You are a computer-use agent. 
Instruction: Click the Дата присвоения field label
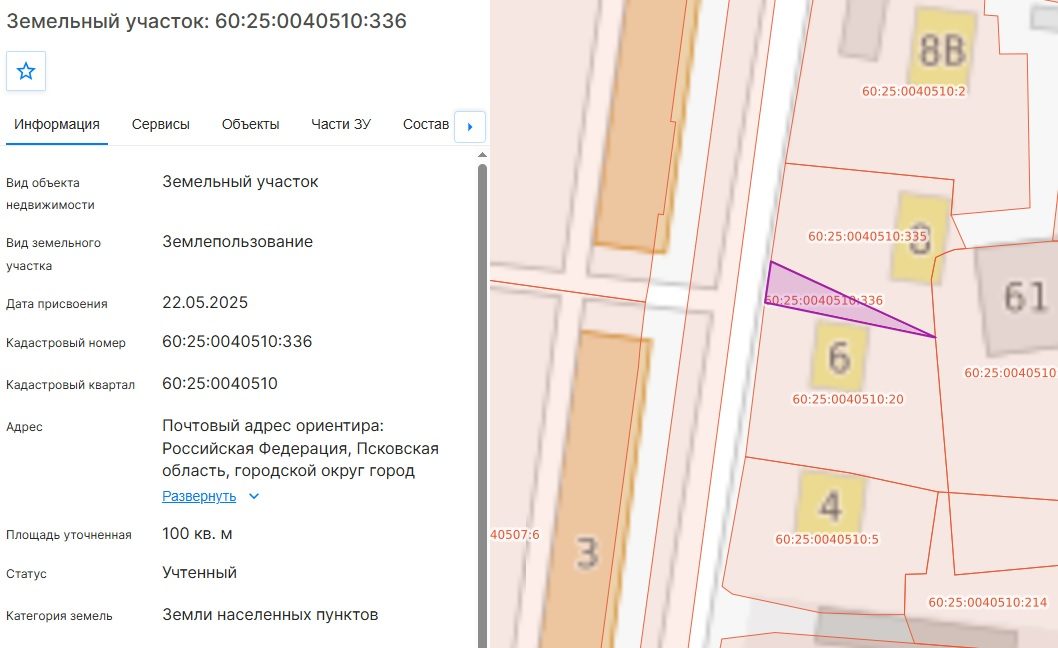tap(57, 304)
